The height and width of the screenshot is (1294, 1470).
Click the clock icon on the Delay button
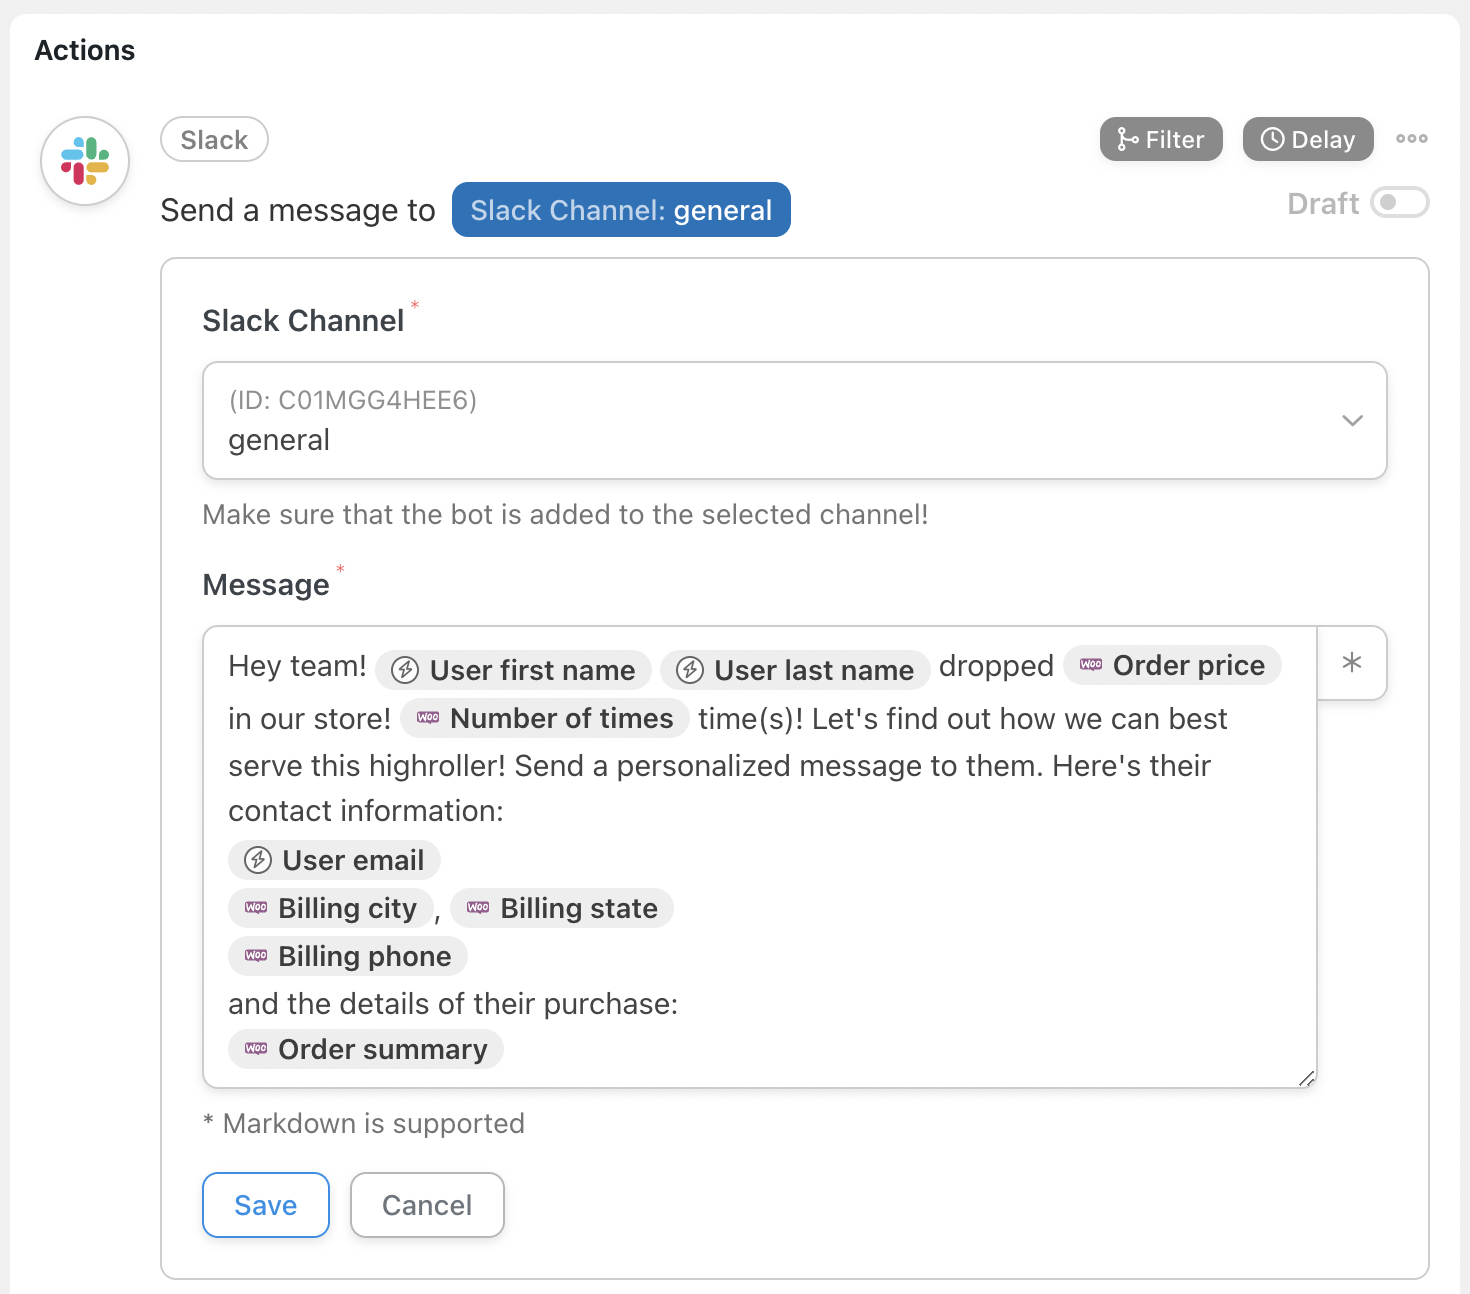coord(1272,139)
